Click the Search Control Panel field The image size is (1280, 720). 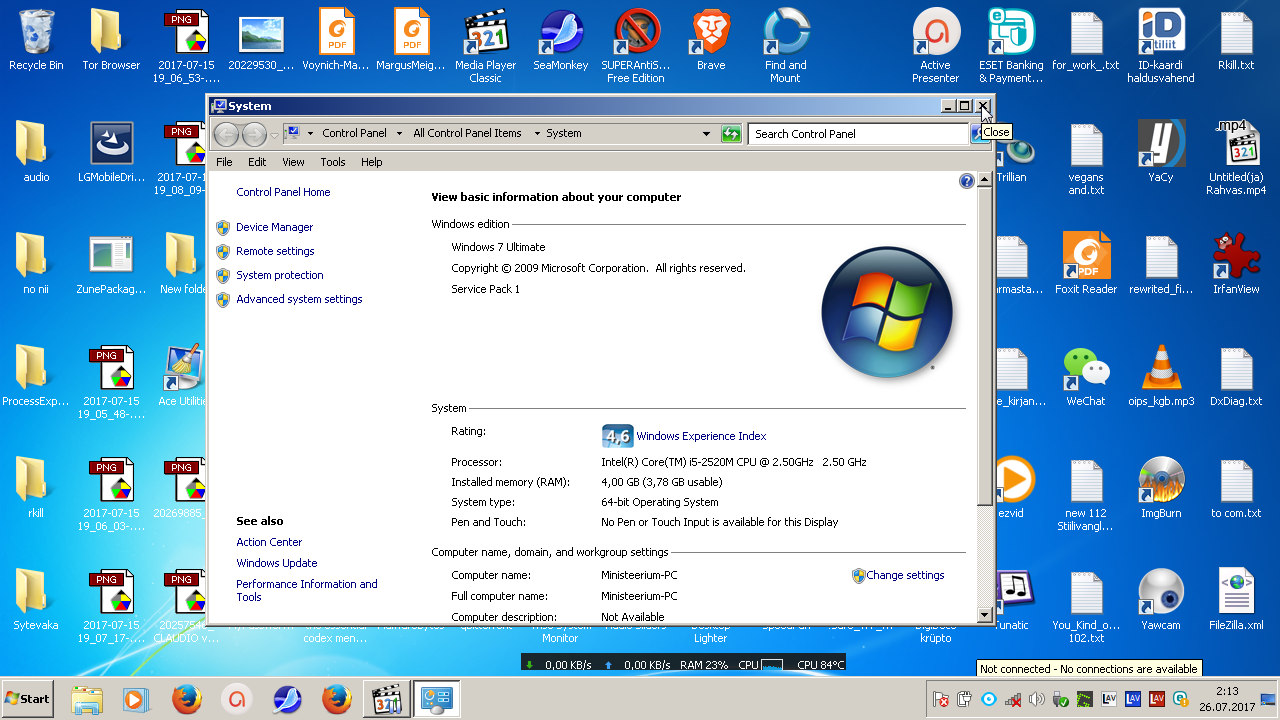point(857,134)
